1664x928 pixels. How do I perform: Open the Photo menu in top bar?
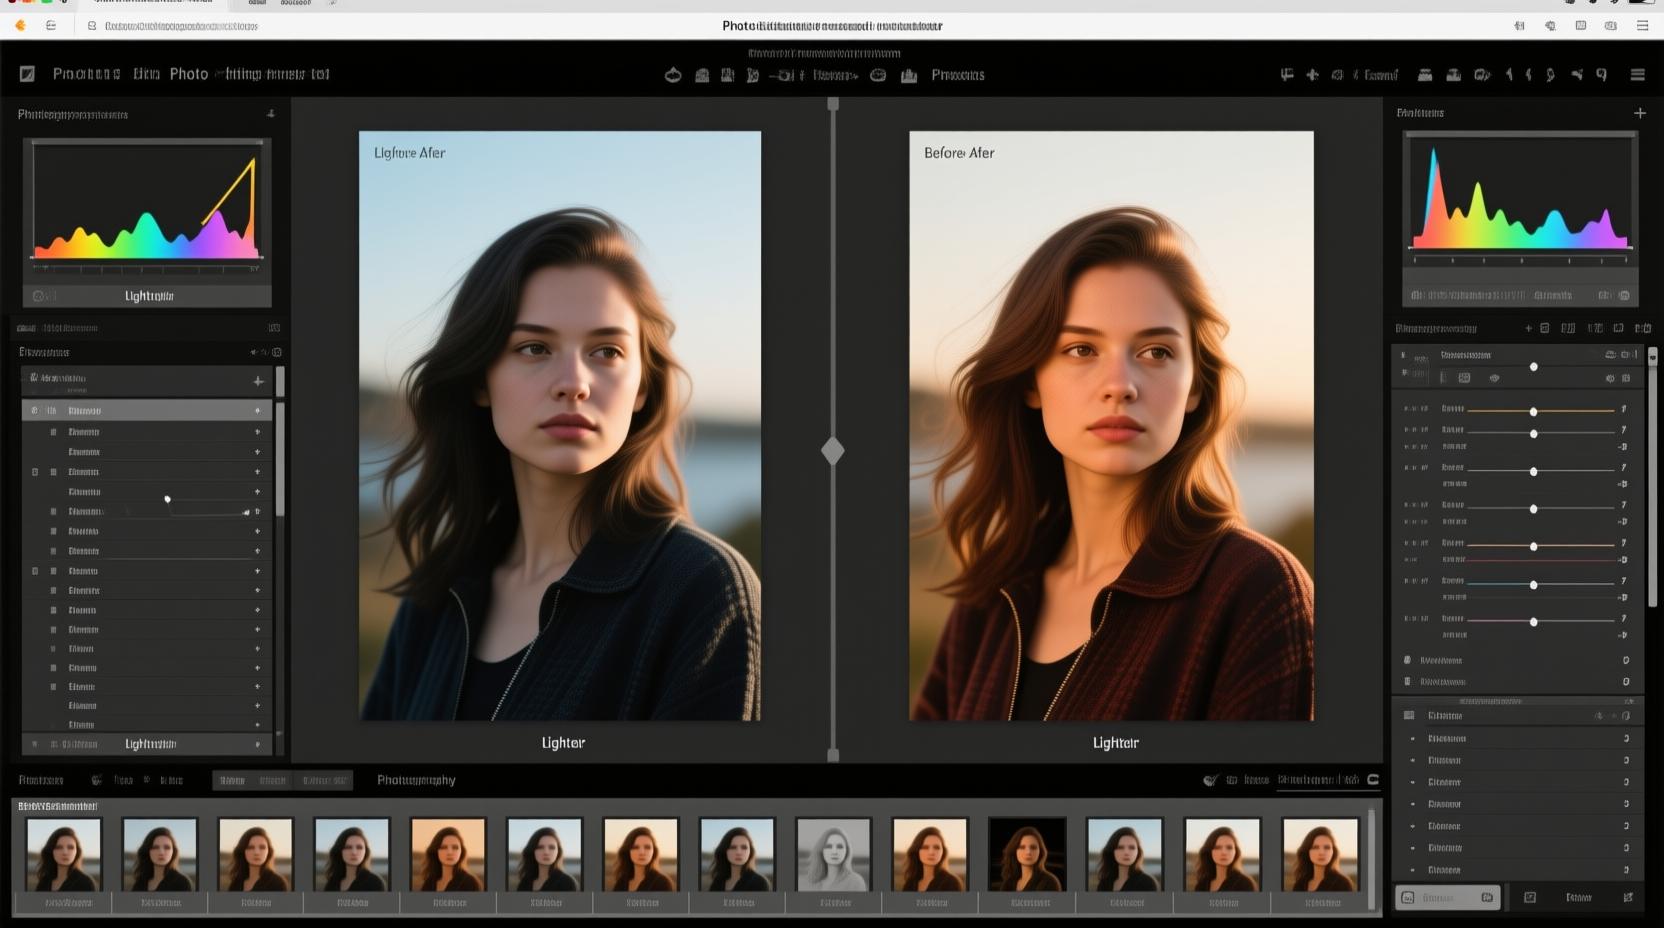click(189, 74)
